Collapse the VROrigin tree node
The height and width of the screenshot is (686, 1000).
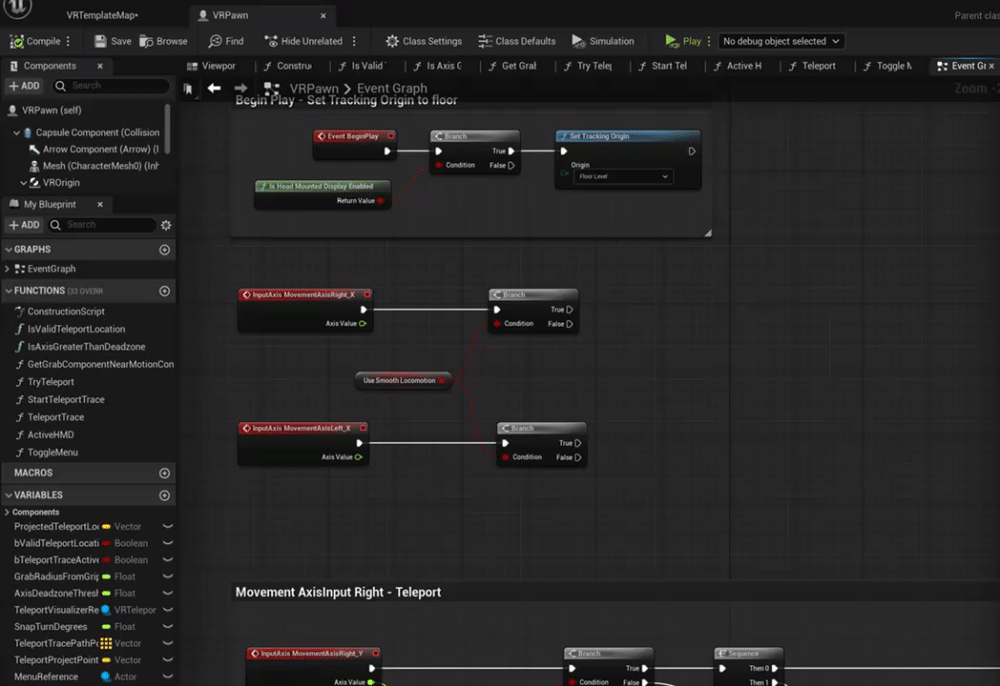(x=23, y=182)
